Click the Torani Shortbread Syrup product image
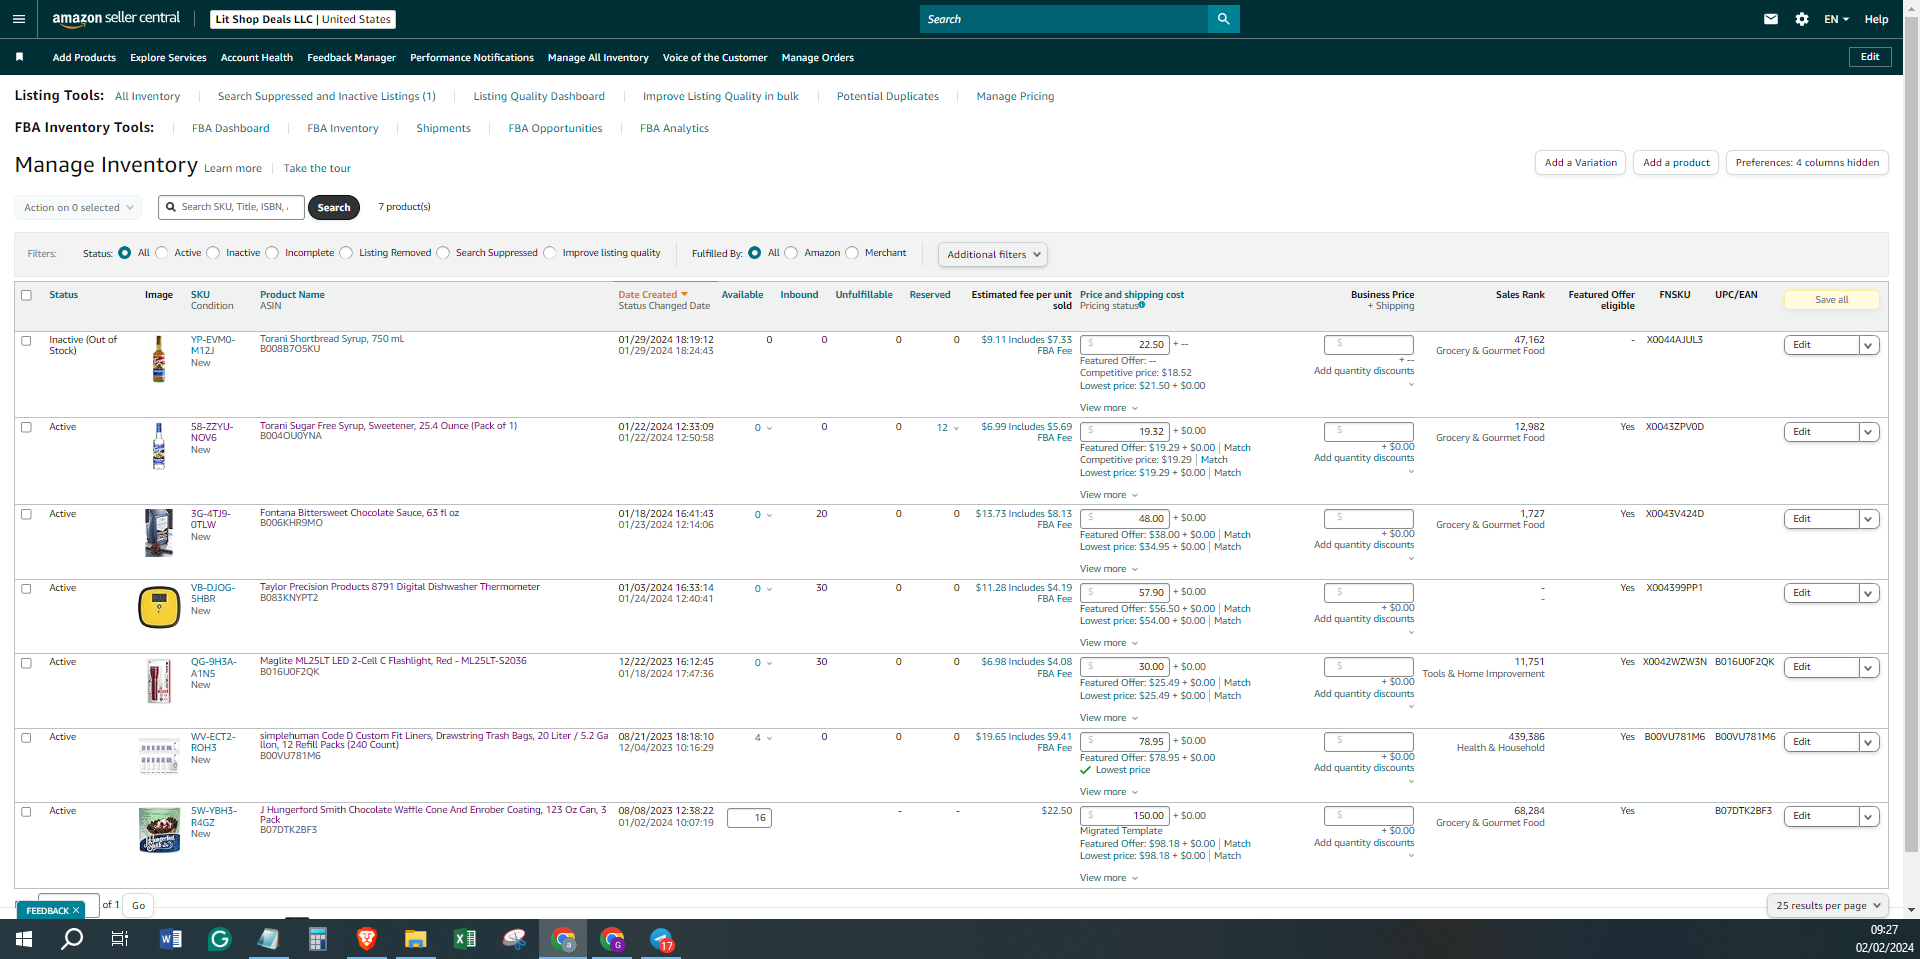The image size is (1920, 959). click(x=159, y=359)
